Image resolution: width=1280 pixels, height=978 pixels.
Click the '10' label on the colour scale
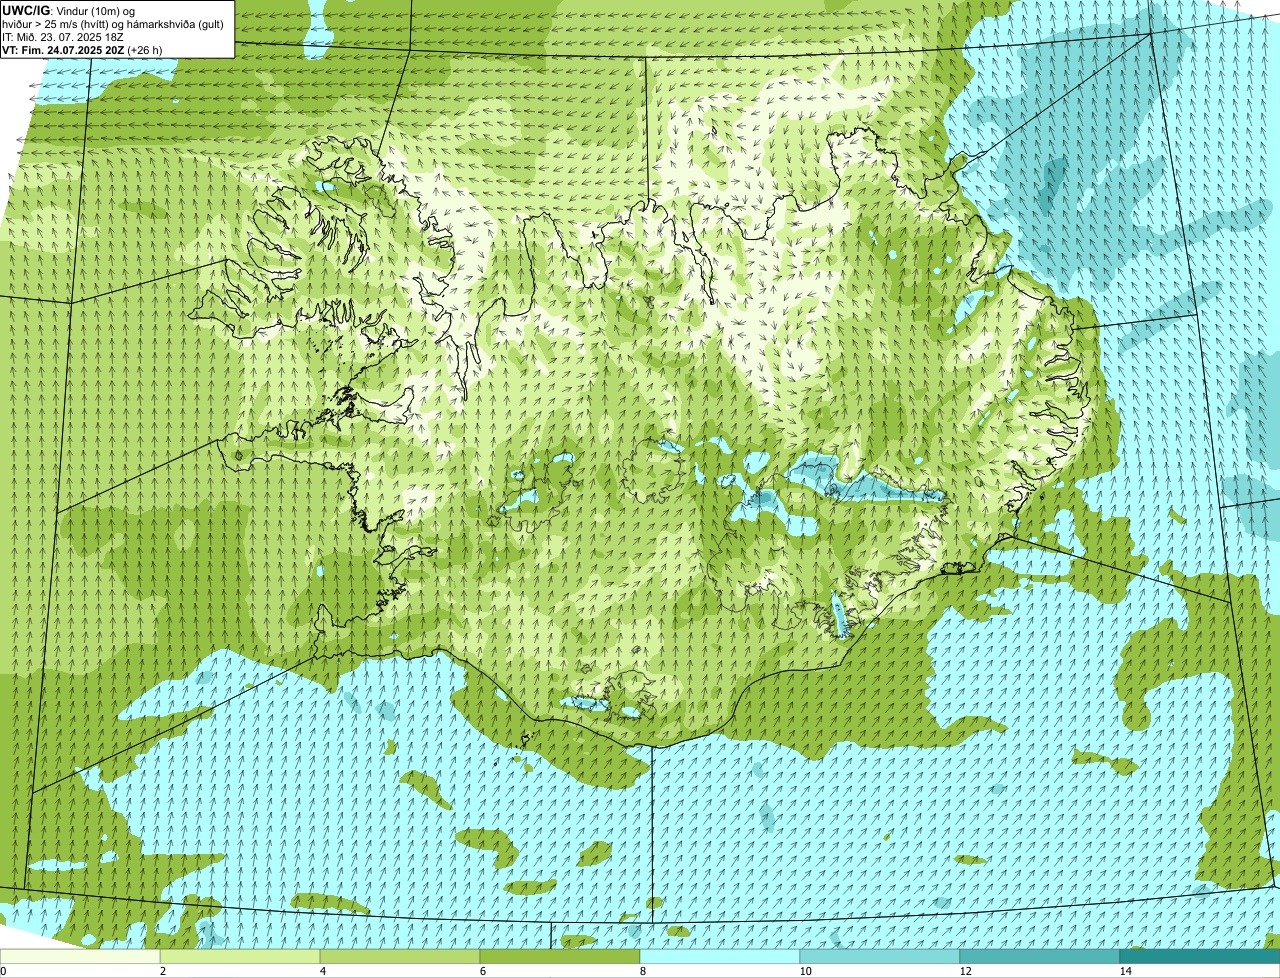[x=805, y=971]
